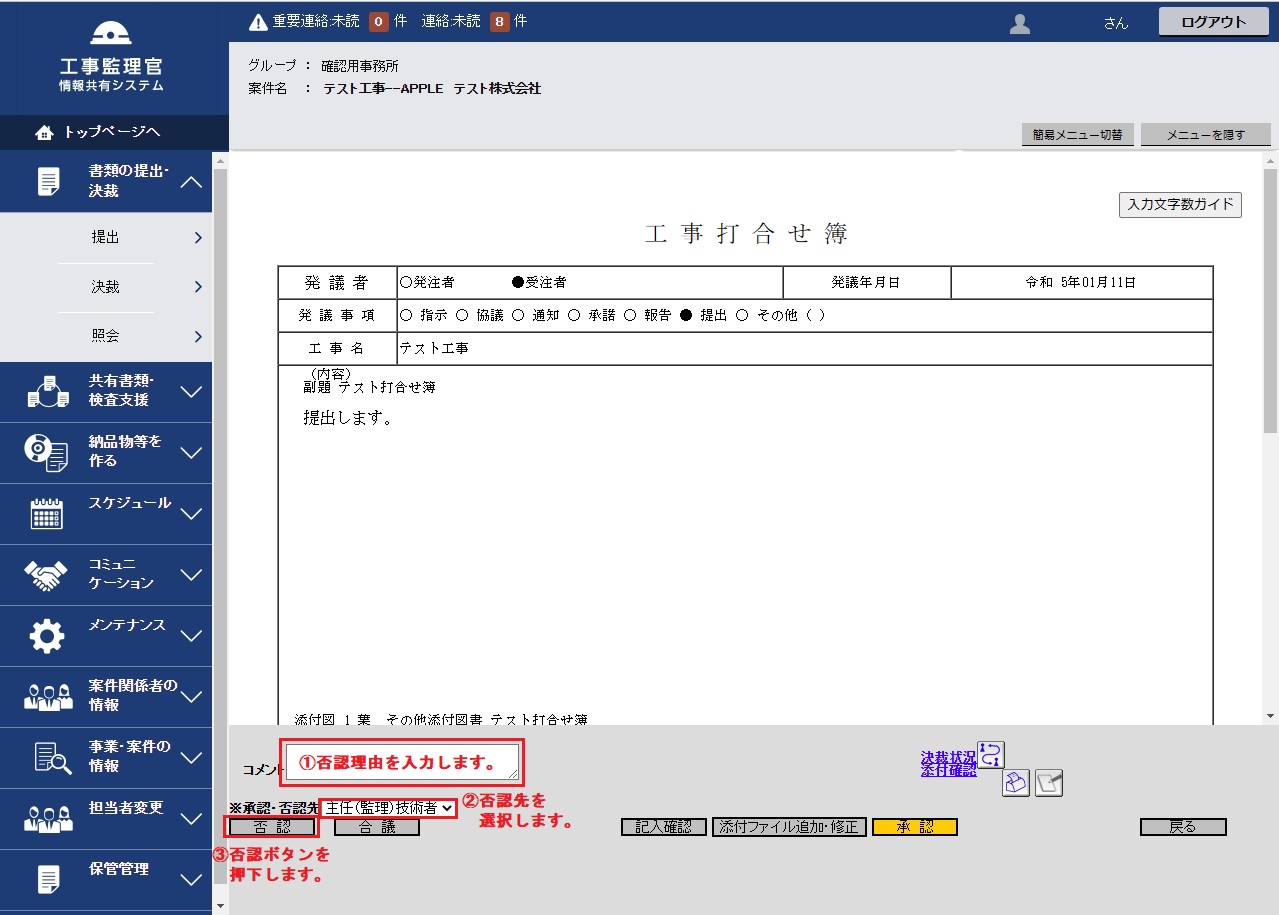Image resolution: width=1279 pixels, height=915 pixels.
Task: Expand the 納品物等を作る chevron
Action: [191, 454]
